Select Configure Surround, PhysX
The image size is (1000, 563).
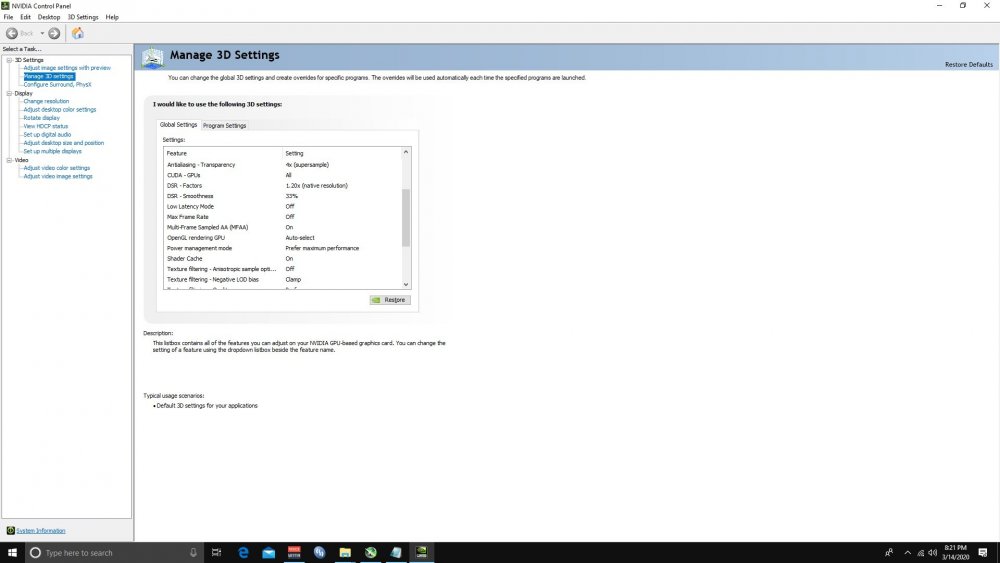(57, 84)
